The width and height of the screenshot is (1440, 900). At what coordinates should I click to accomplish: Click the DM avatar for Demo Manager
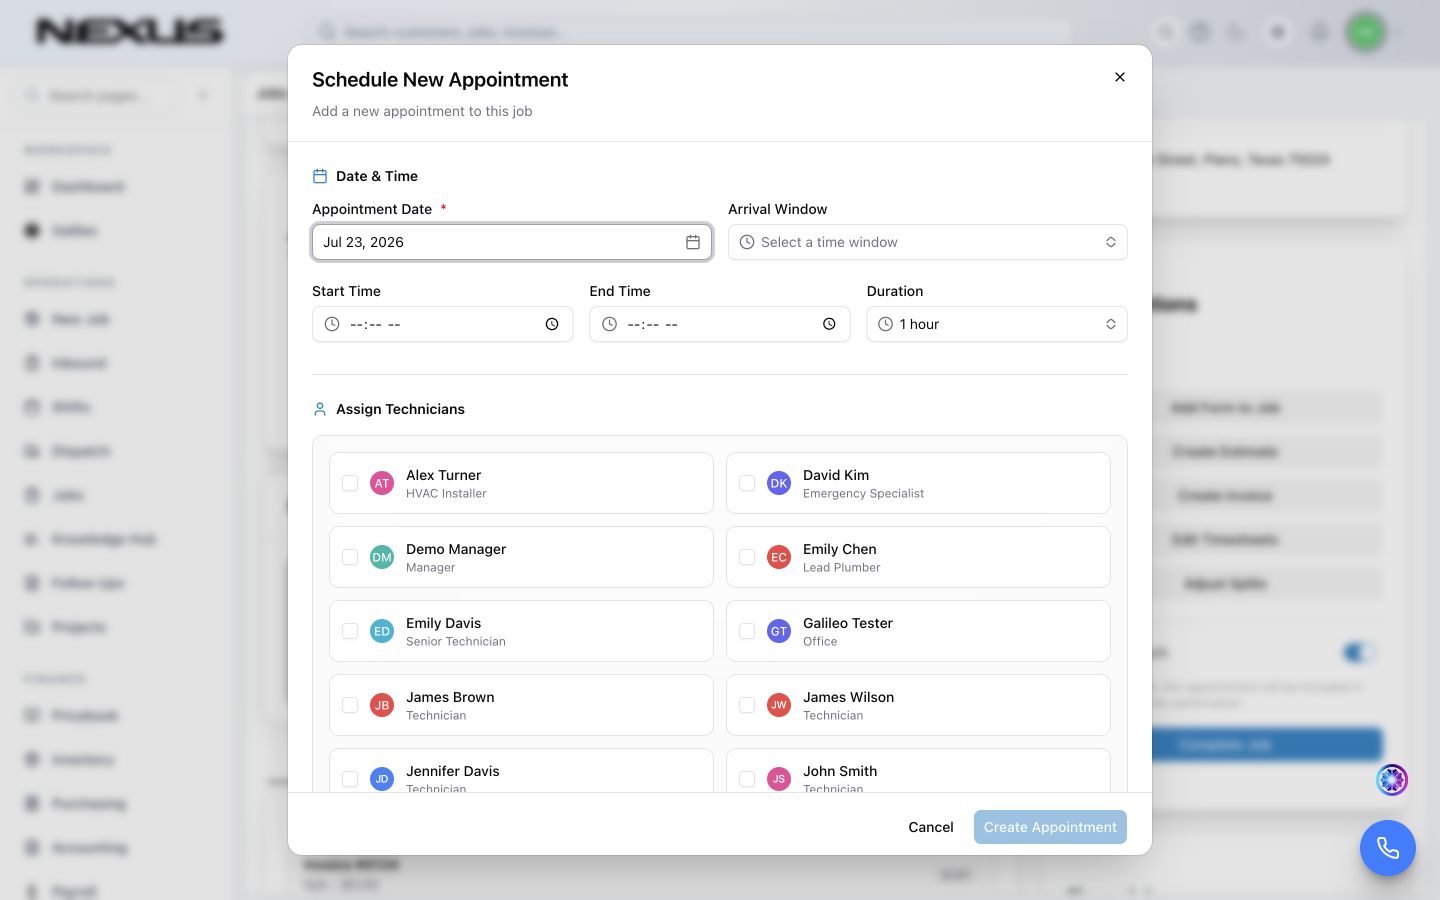[382, 557]
